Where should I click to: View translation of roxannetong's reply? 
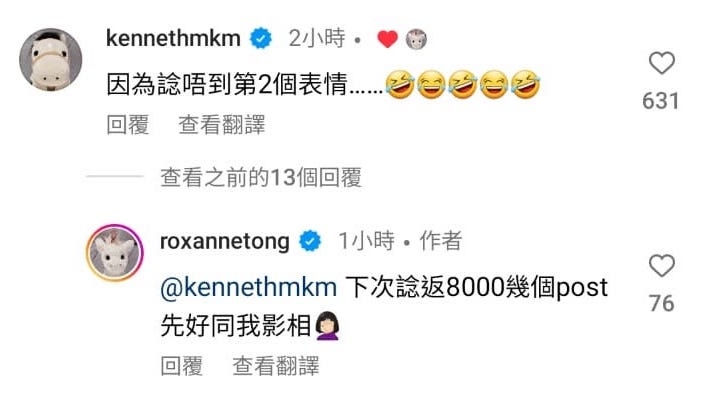[276, 366]
